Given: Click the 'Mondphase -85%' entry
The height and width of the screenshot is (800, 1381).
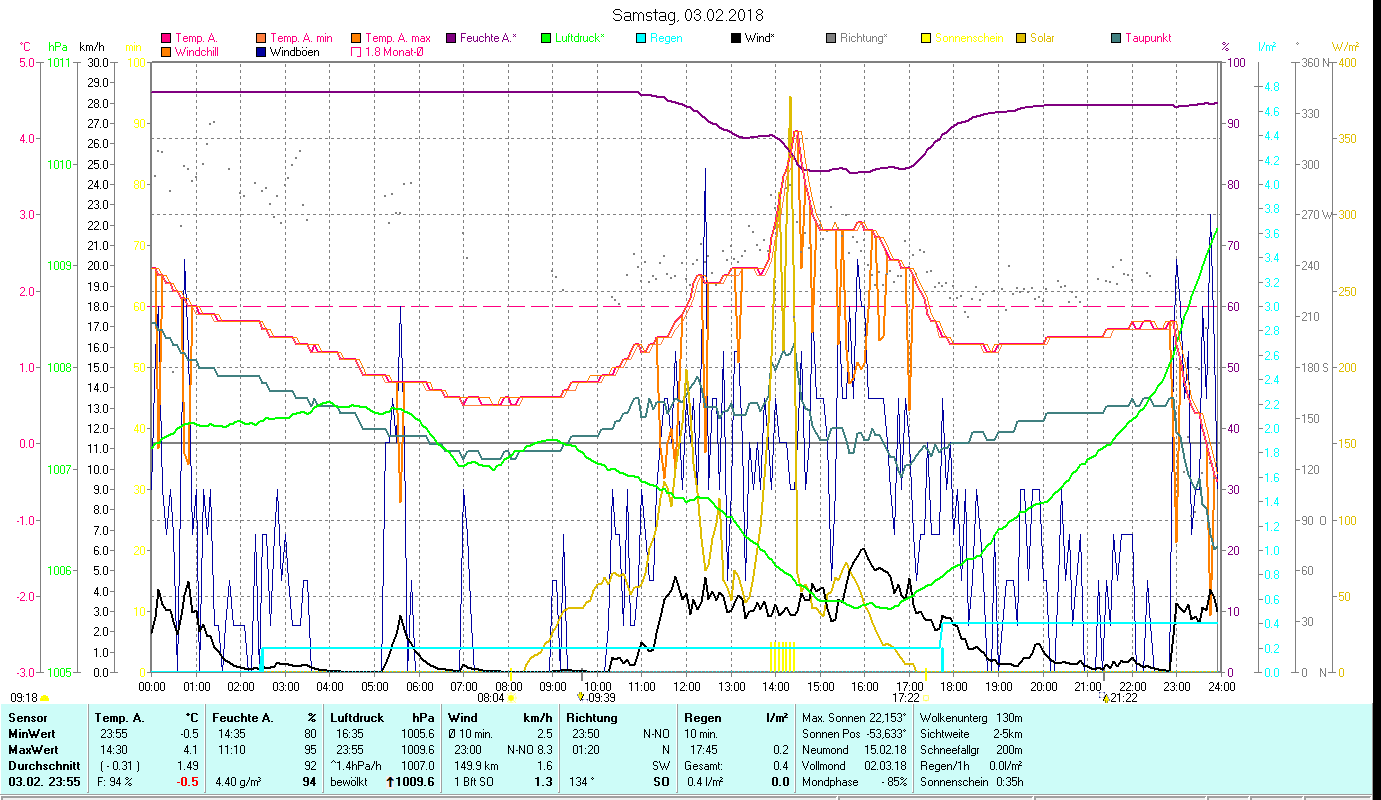Looking at the screenshot, I should coord(855,782).
